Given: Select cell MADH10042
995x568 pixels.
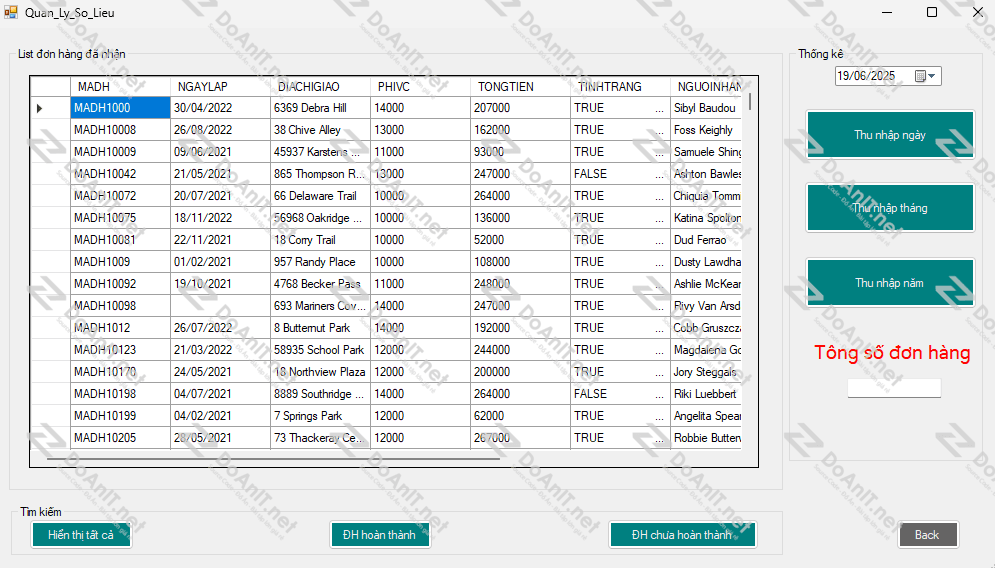Looking at the screenshot, I should point(120,174).
